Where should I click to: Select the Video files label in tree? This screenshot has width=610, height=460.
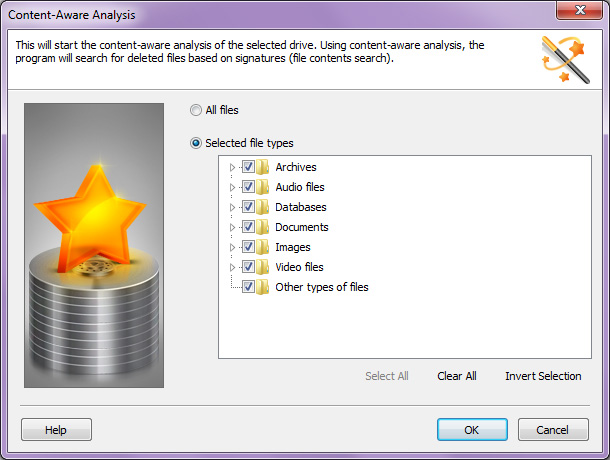tap(299, 267)
